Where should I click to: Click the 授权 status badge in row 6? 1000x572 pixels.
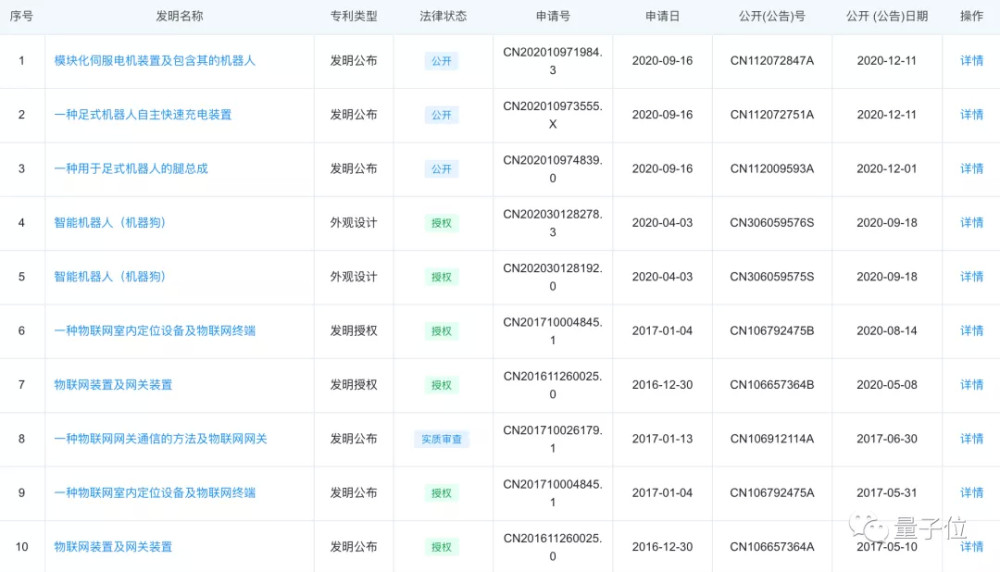441,331
